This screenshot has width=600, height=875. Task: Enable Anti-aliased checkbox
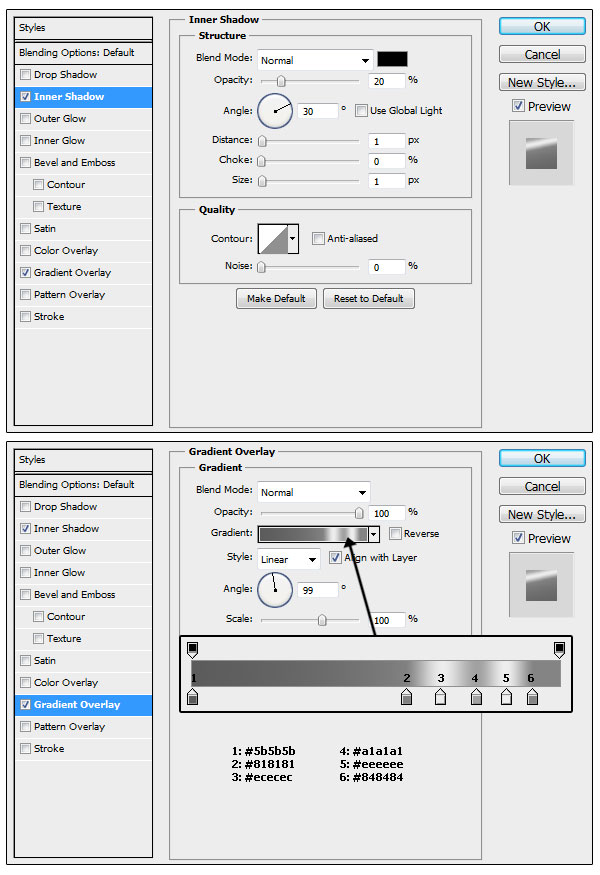point(318,238)
